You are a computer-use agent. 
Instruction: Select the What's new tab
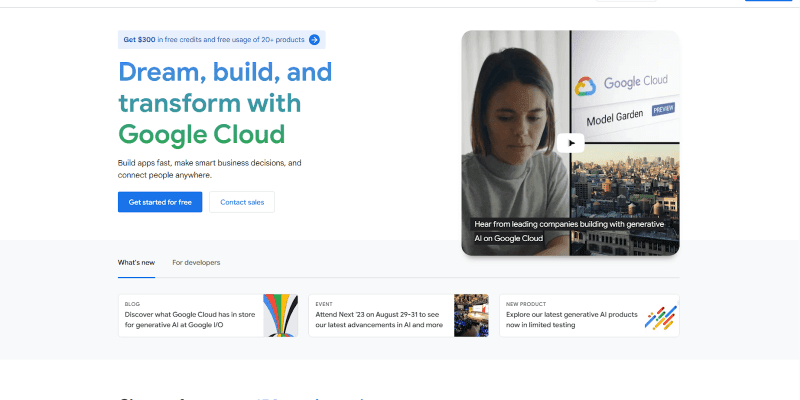click(136, 263)
